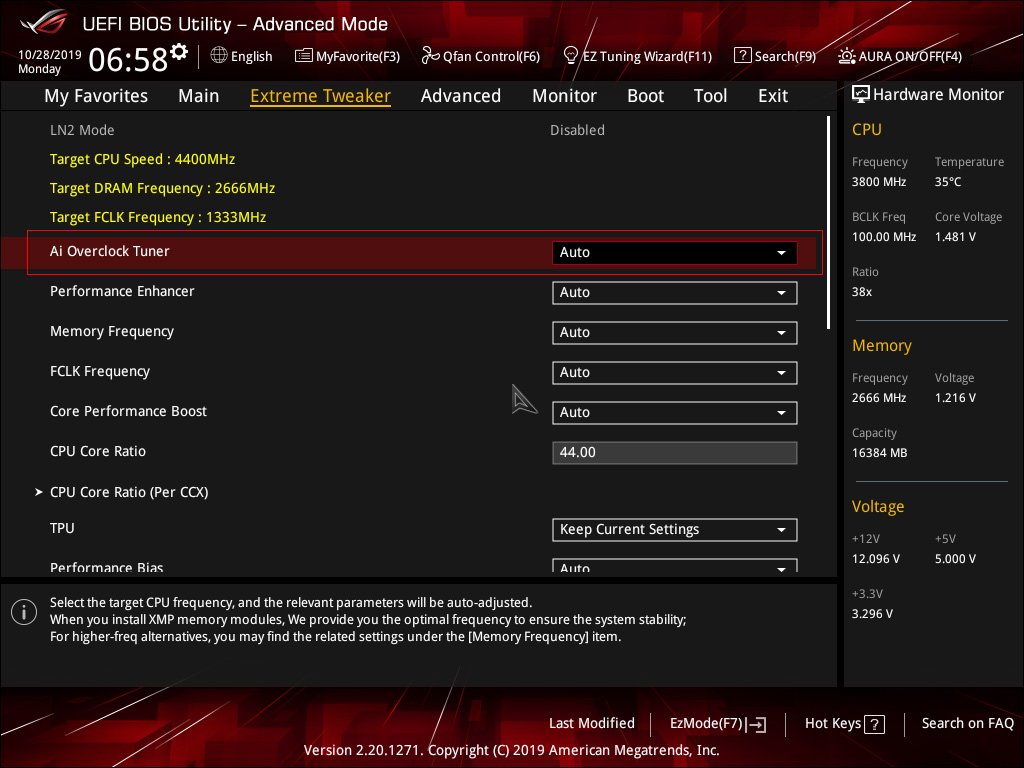Click the Ratio 38x value
Screen dimensions: 1024x768
[862, 291]
